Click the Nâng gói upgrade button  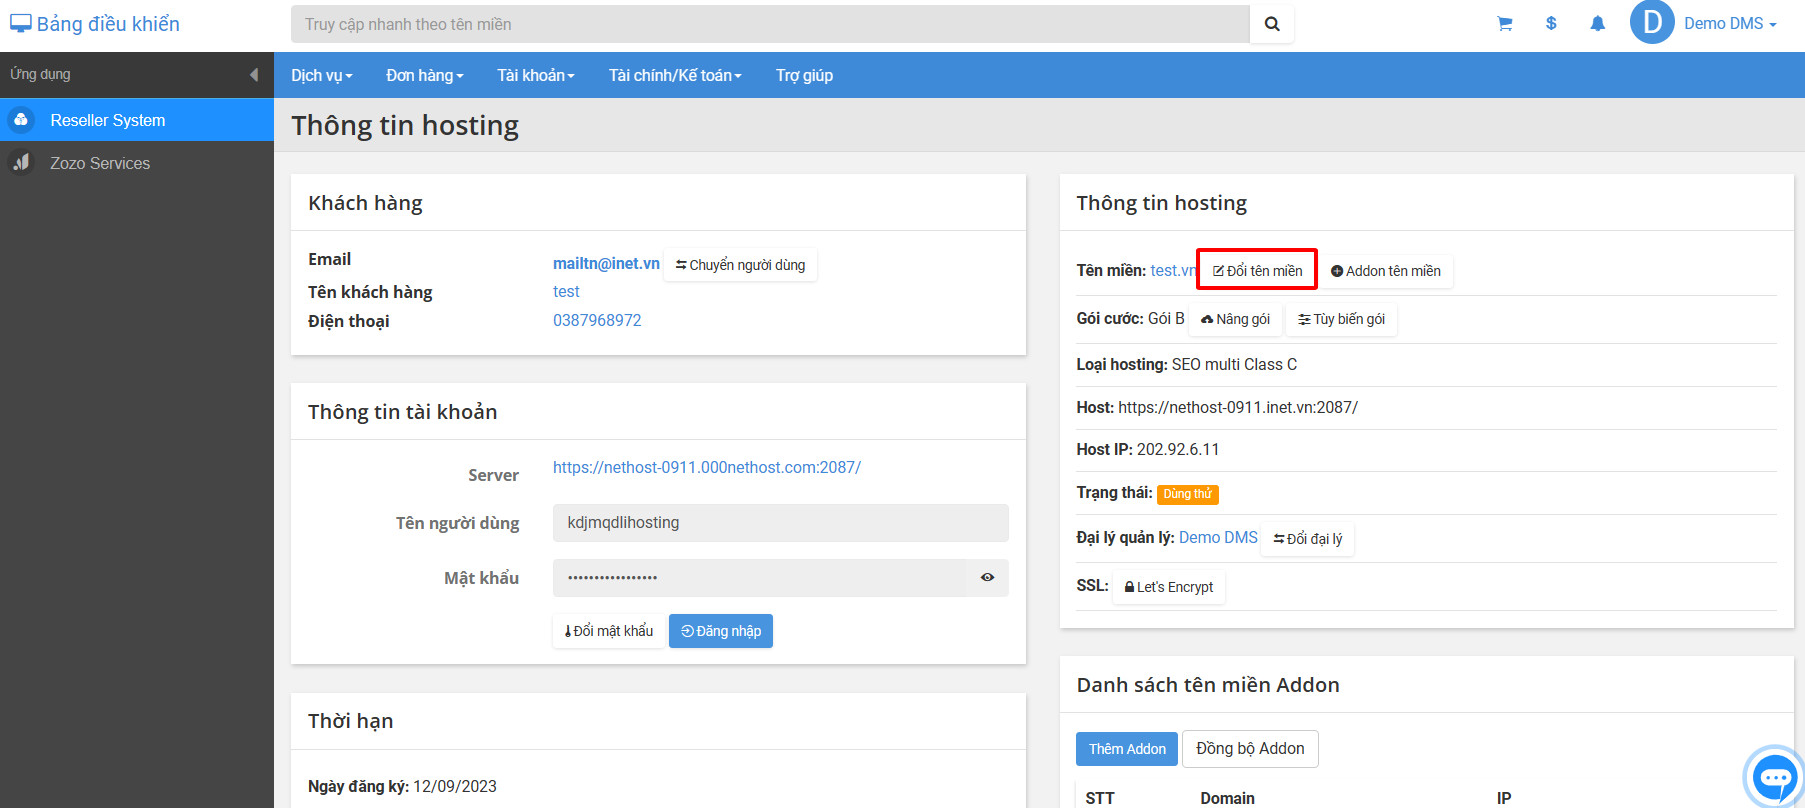1235,319
